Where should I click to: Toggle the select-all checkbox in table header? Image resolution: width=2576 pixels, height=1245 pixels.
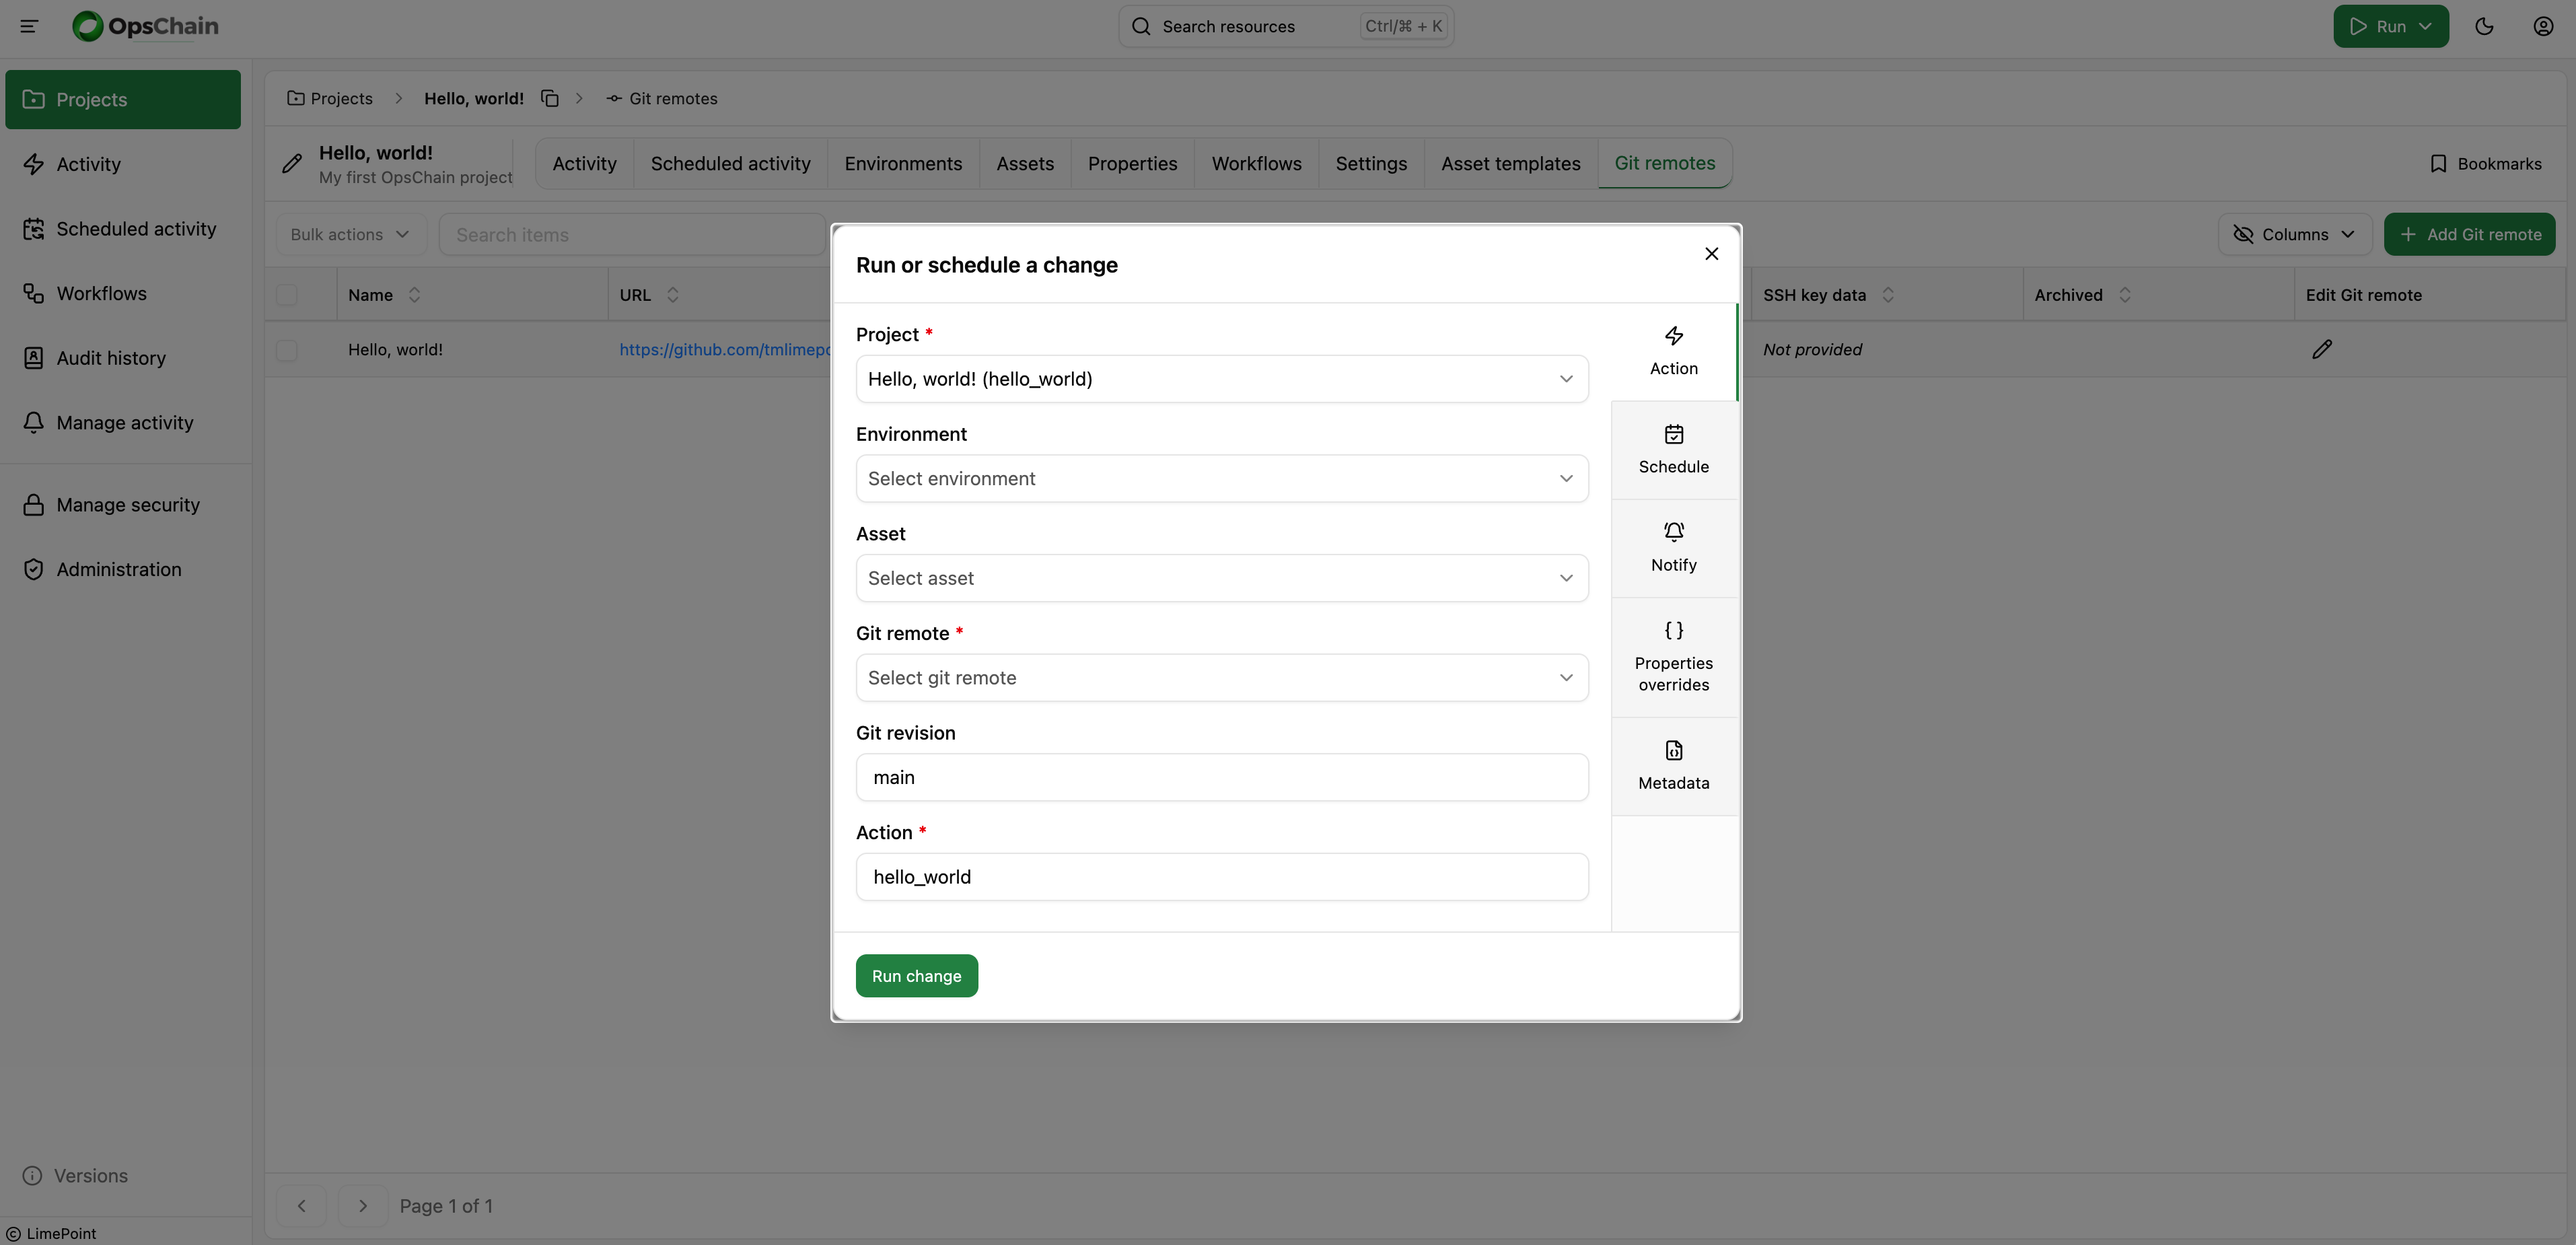(287, 295)
